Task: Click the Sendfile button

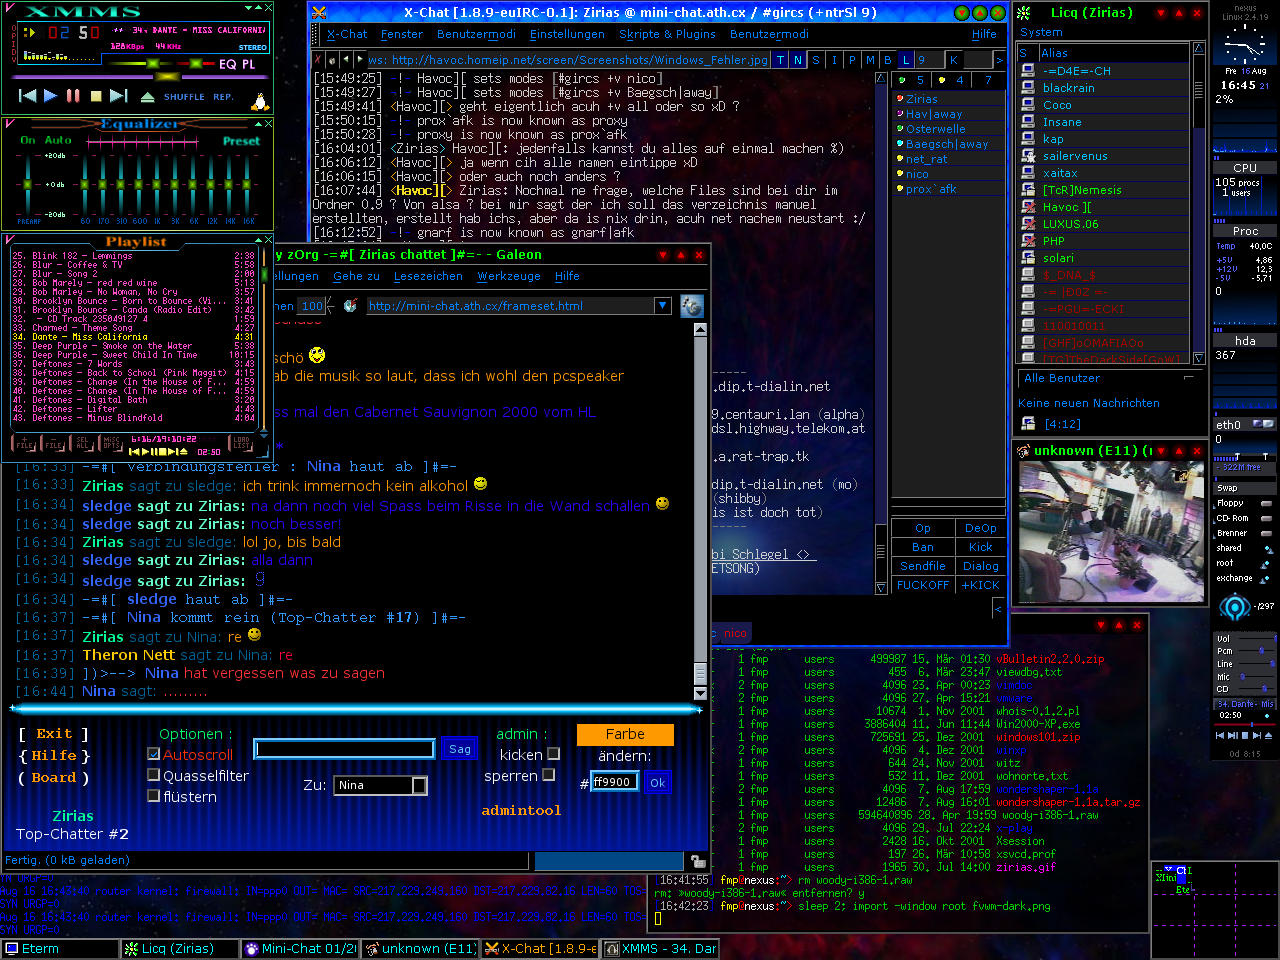Action: coord(923,566)
